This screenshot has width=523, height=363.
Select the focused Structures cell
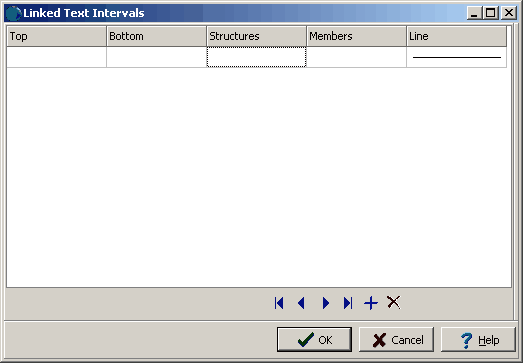tap(256, 57)
